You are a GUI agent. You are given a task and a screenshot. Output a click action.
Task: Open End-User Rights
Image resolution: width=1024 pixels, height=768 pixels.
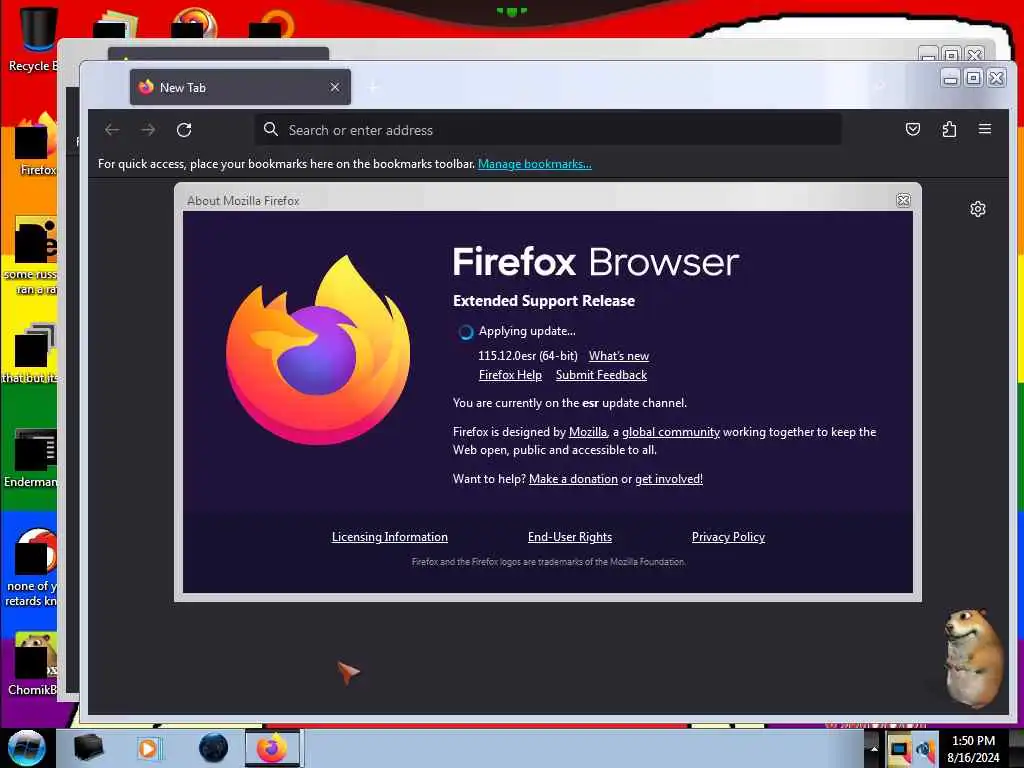(x=569, y=537)
